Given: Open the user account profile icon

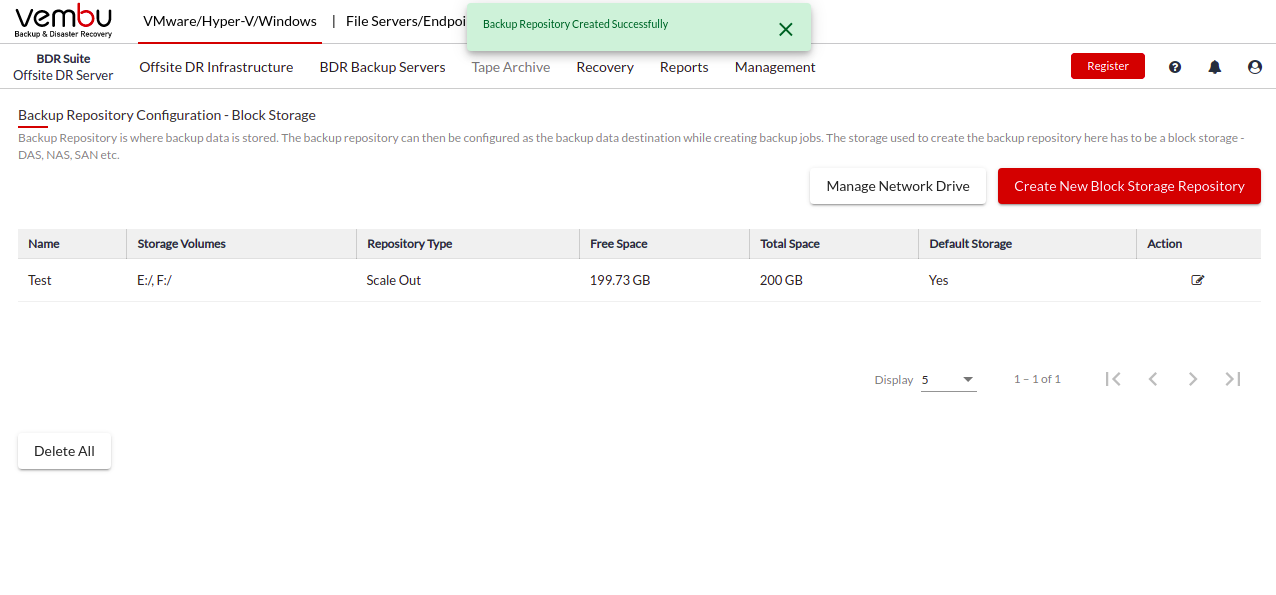Looking at the screenshot, I should click(x=1255, y=67).
